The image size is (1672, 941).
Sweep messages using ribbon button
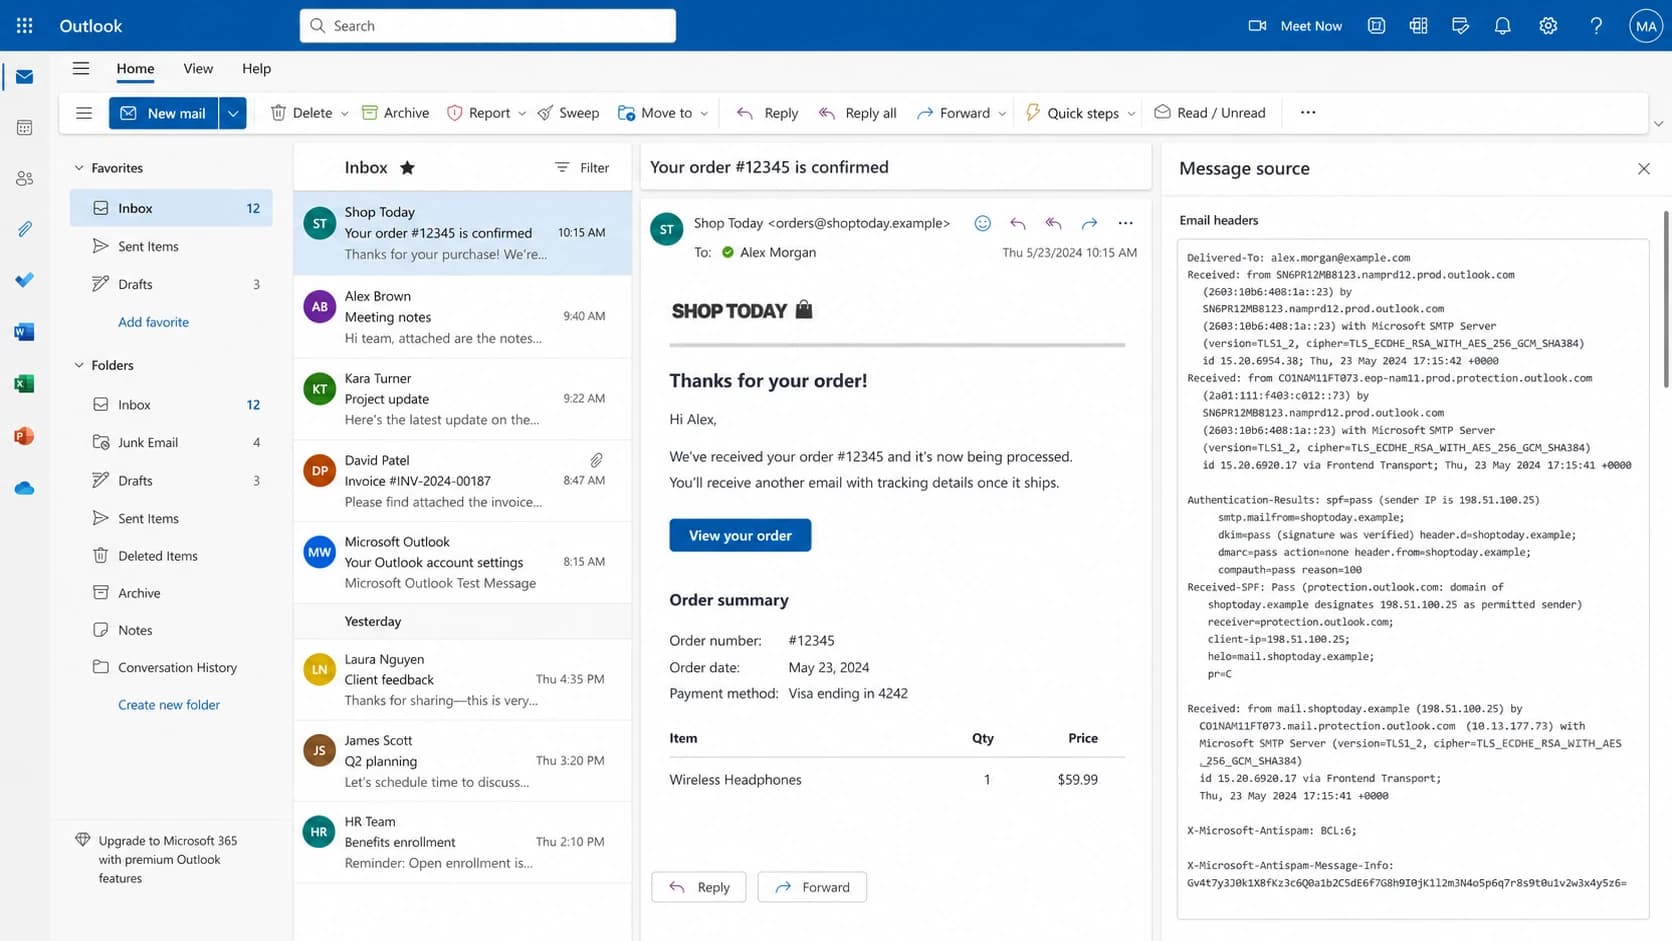click(568, 113)
